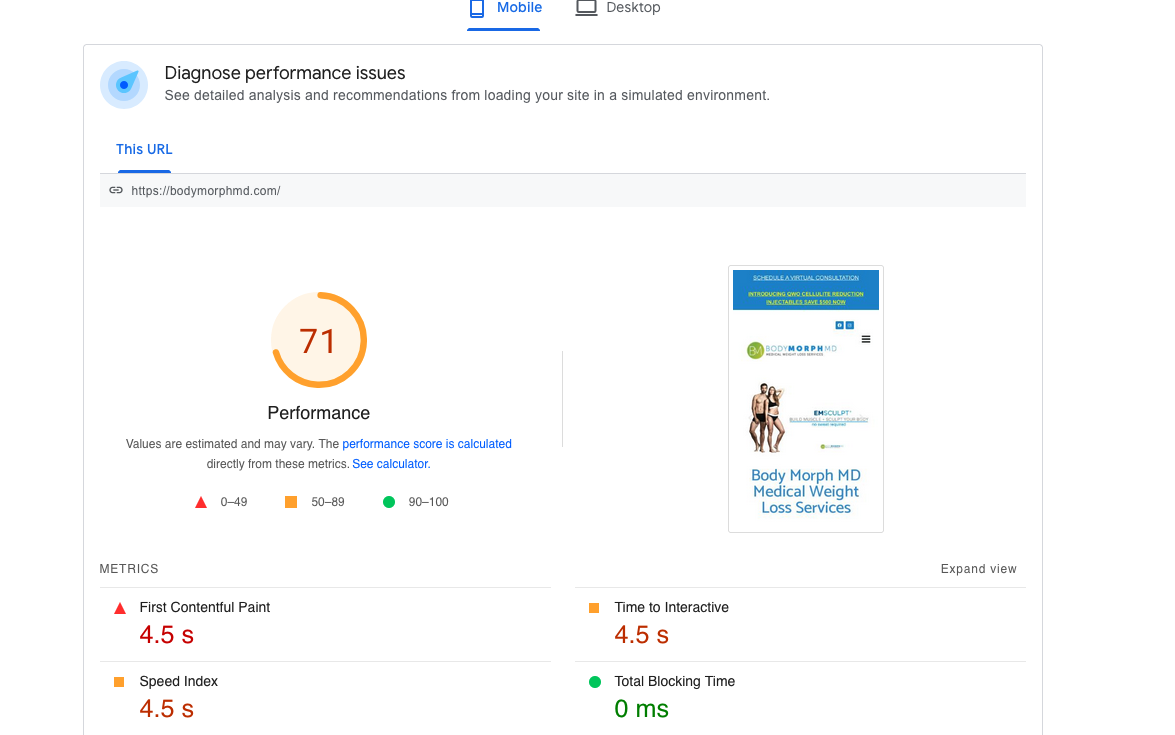Click the Body Morph MD page screenshot thumbnail
1175x735 pixels.
[806, 399]
